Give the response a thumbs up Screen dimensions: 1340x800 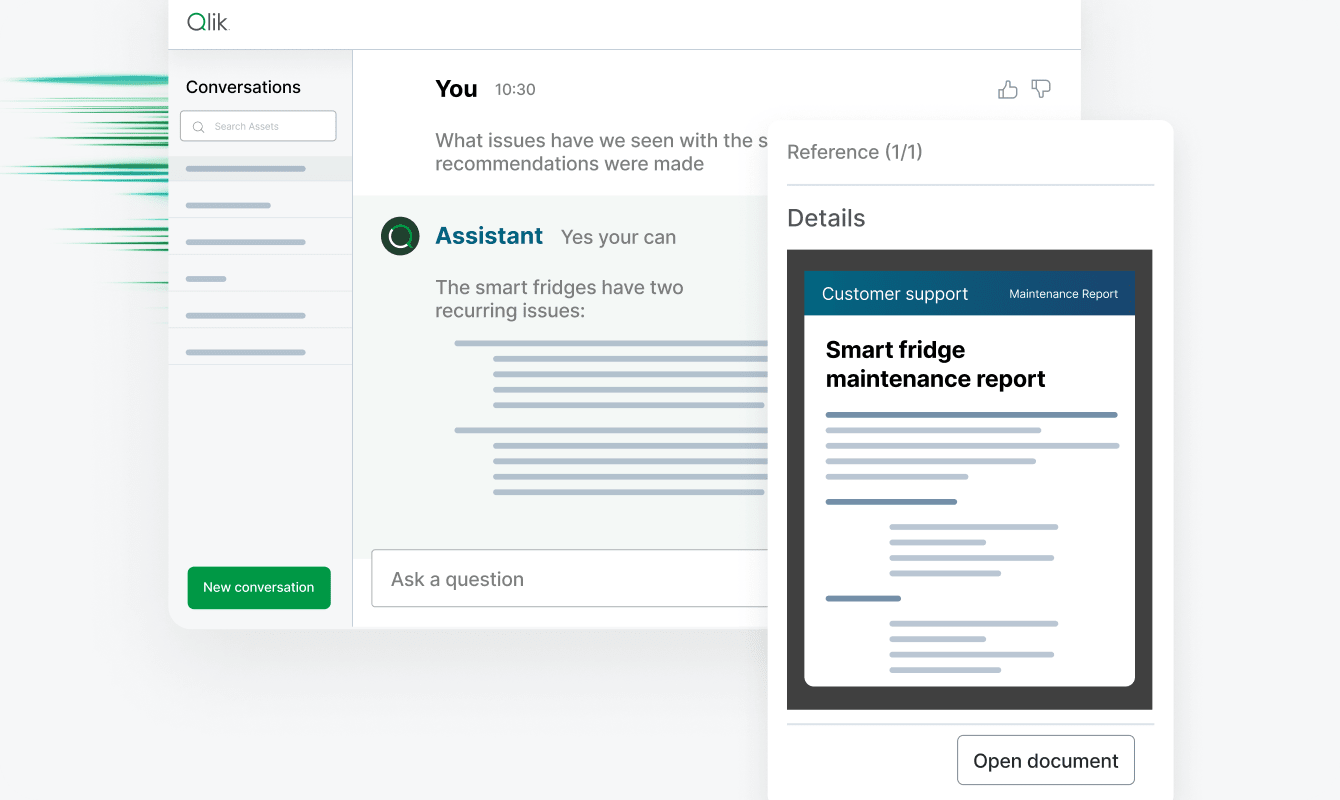coord(1008,90)
